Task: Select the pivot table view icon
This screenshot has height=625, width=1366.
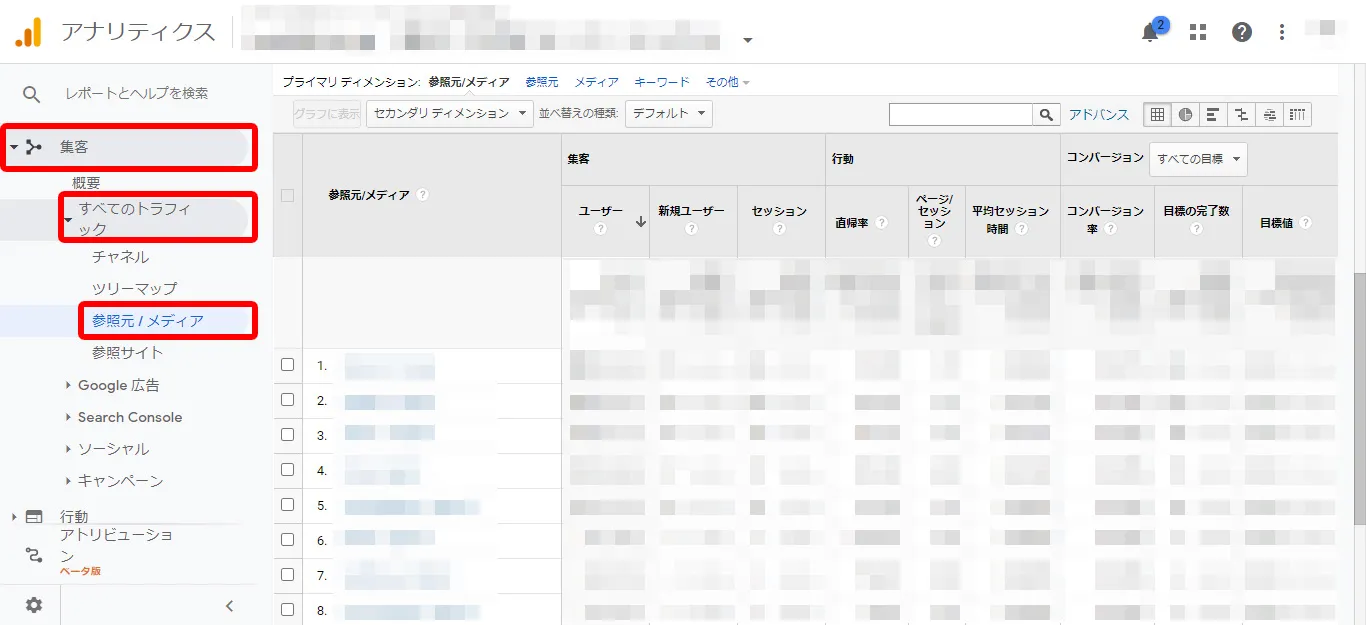Action: coord(1297,114)
